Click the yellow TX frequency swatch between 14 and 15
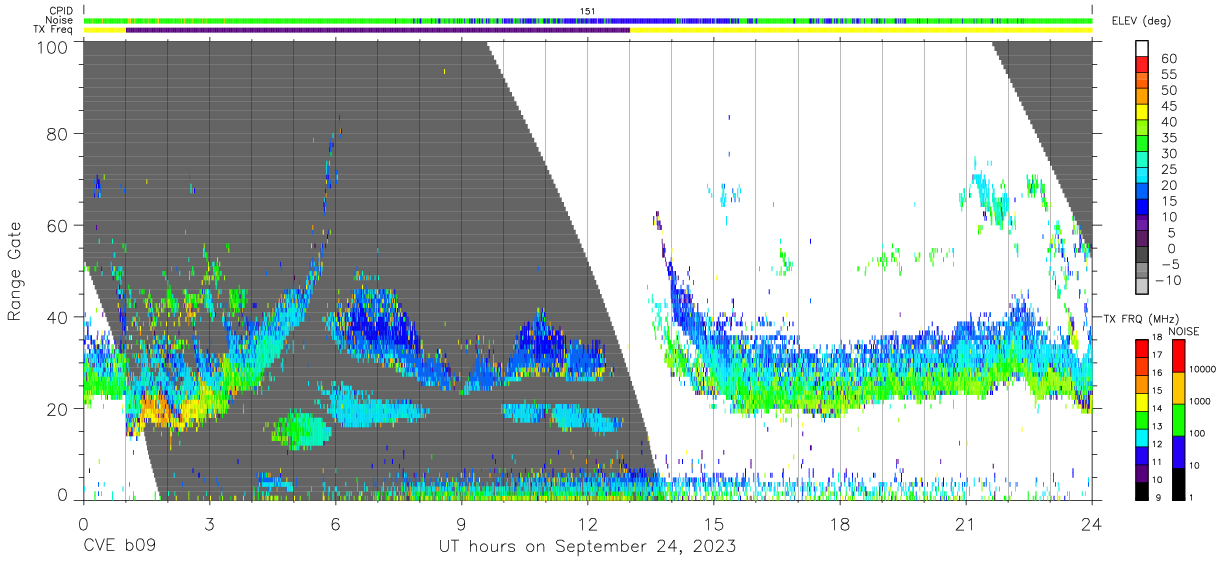This screenshot has width=1228, height=567. pos(1142,401)
